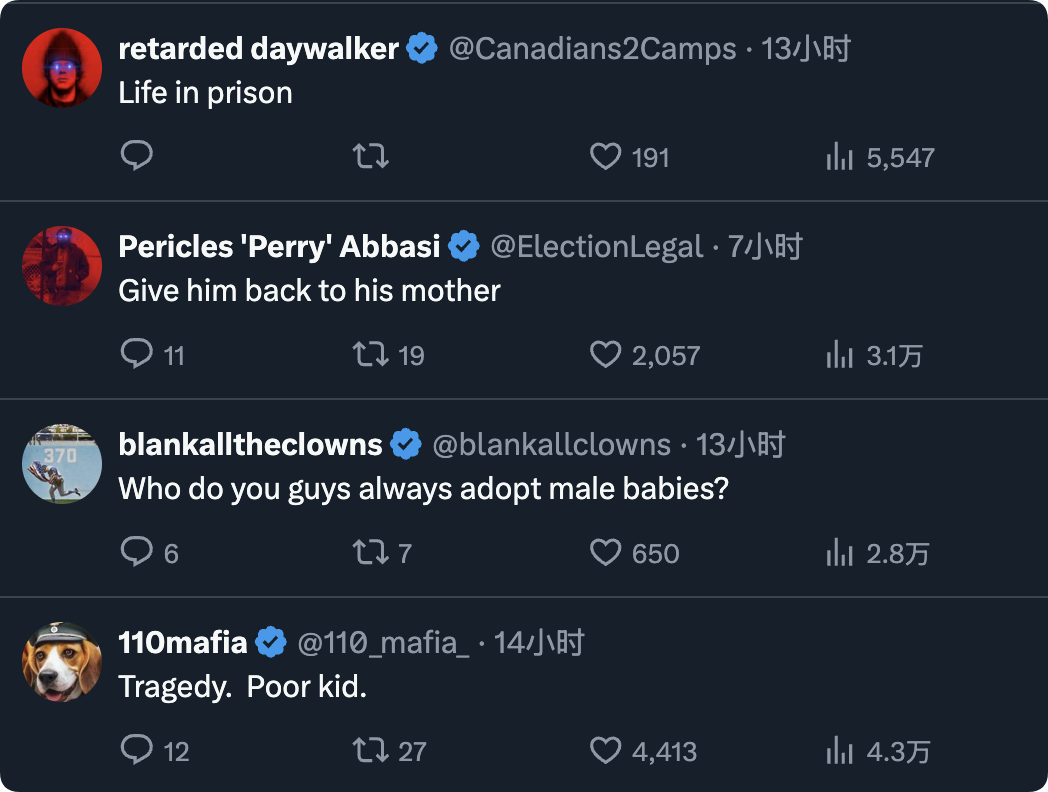Like the tweet with 4,413 likes
The height and width of the screenshot is (792, 1048).
tap(605, 750)
